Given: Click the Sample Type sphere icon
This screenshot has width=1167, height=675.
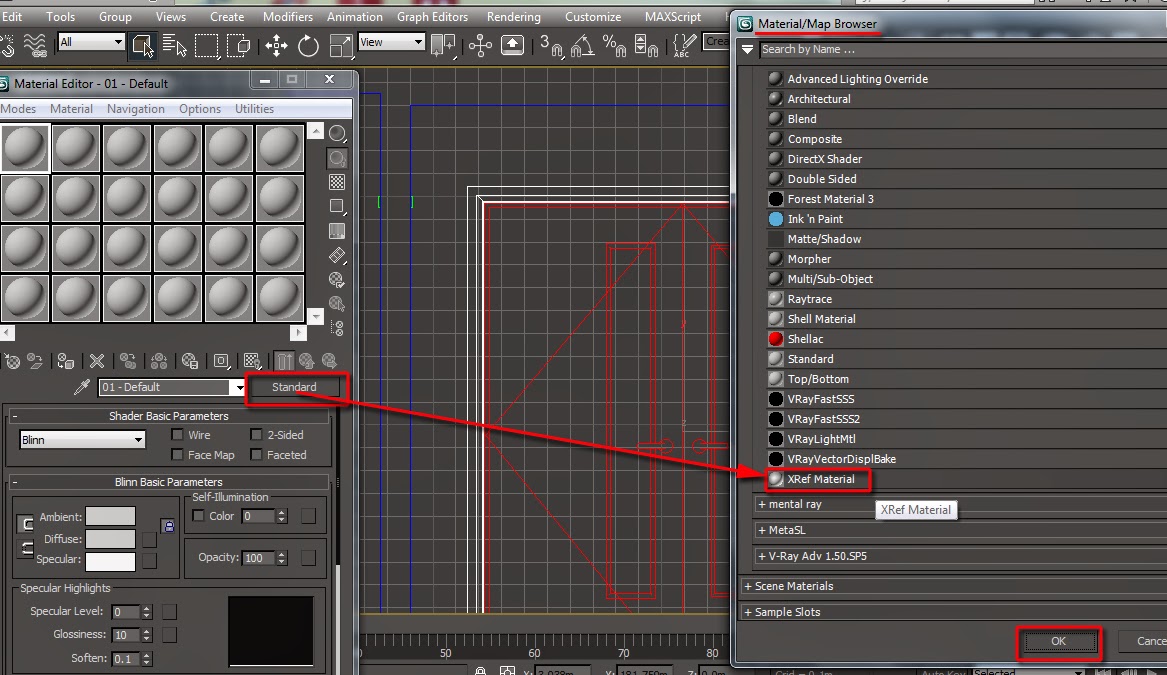Looking at the screenshot, I should 337,133.
